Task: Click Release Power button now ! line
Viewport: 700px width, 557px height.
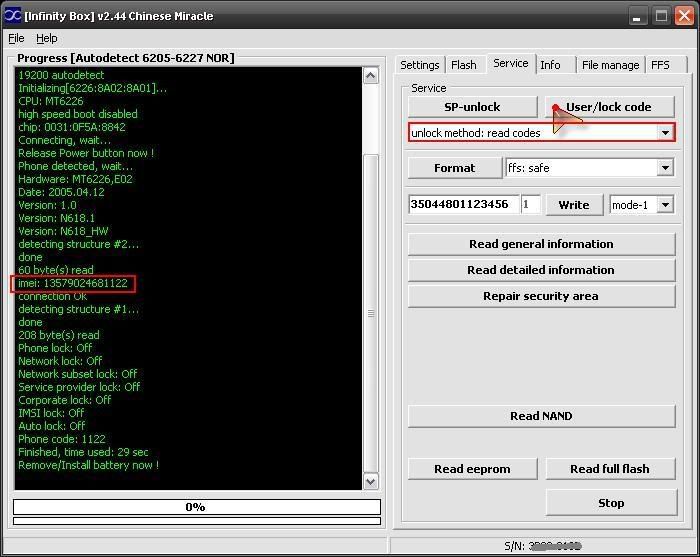Action: tap(86, 153)
